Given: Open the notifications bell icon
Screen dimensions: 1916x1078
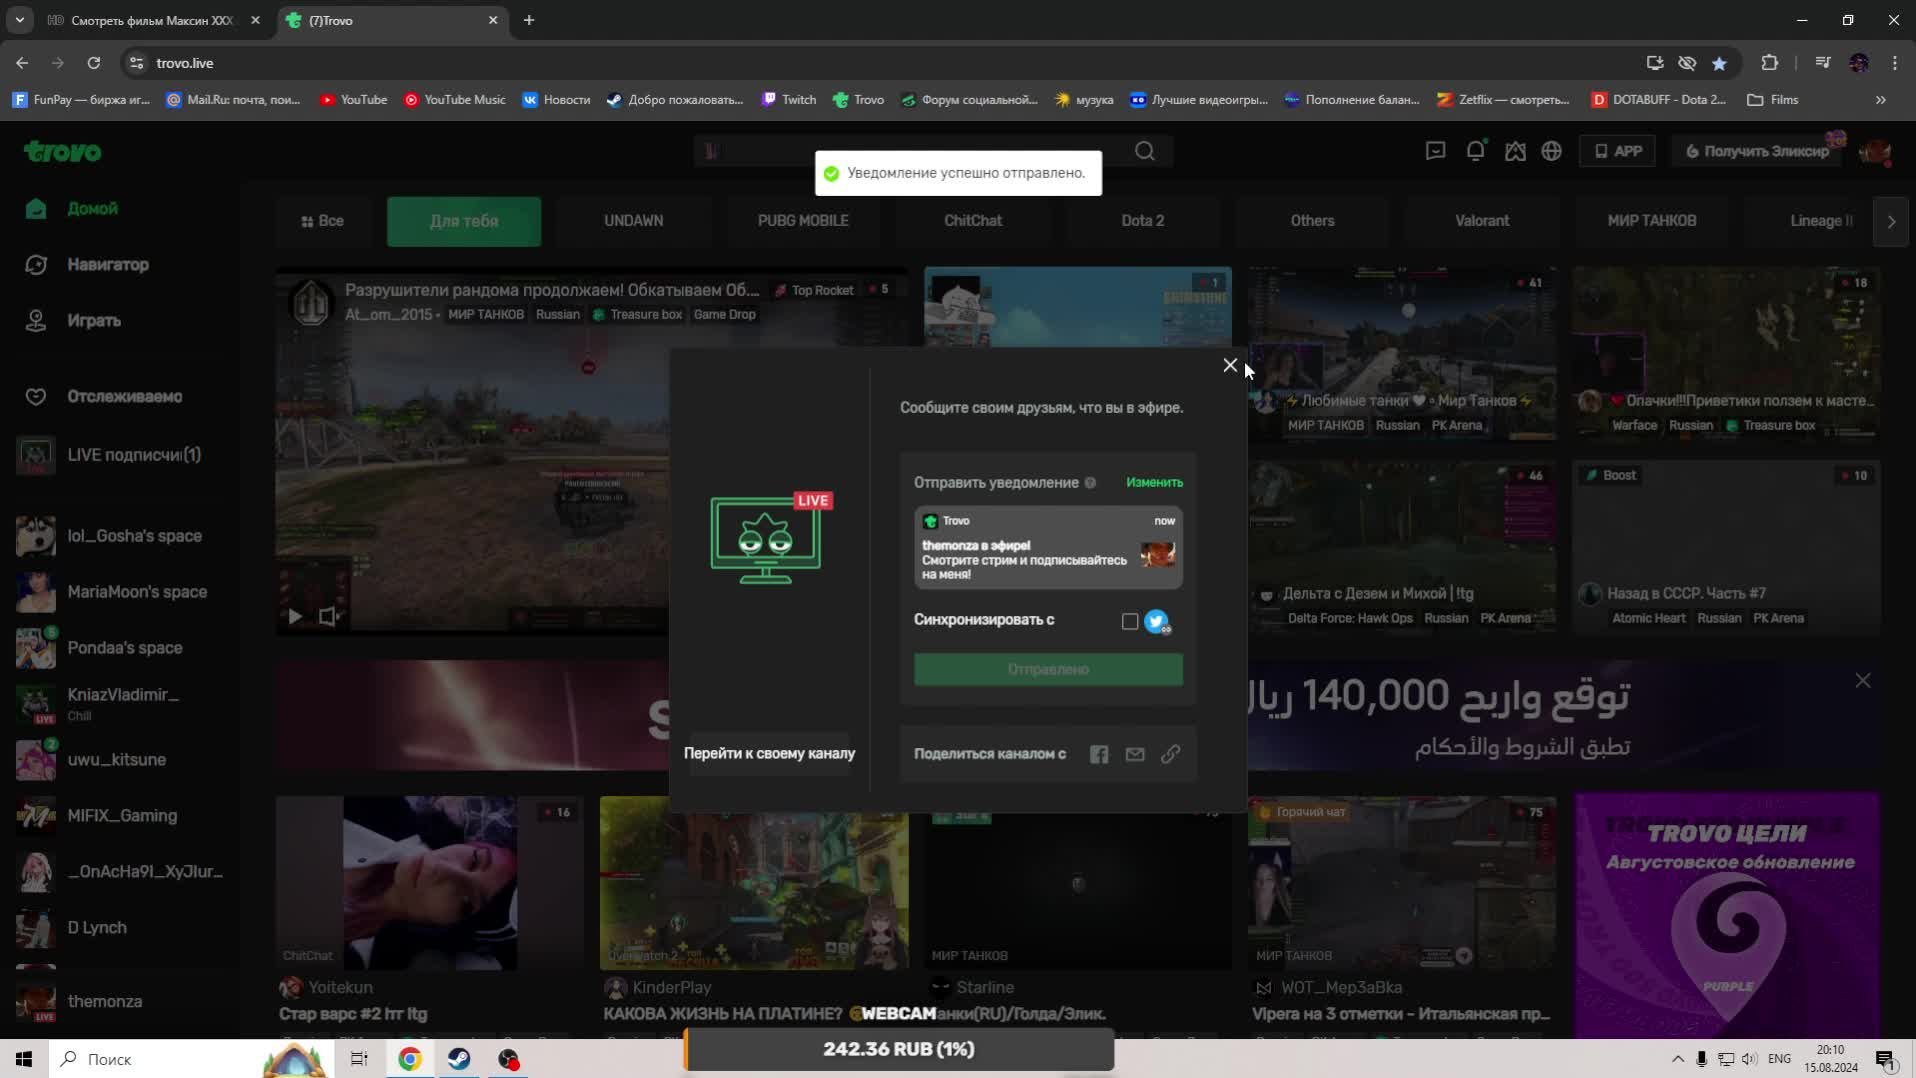Looking at the screenshot, I should click(1476, 151).
